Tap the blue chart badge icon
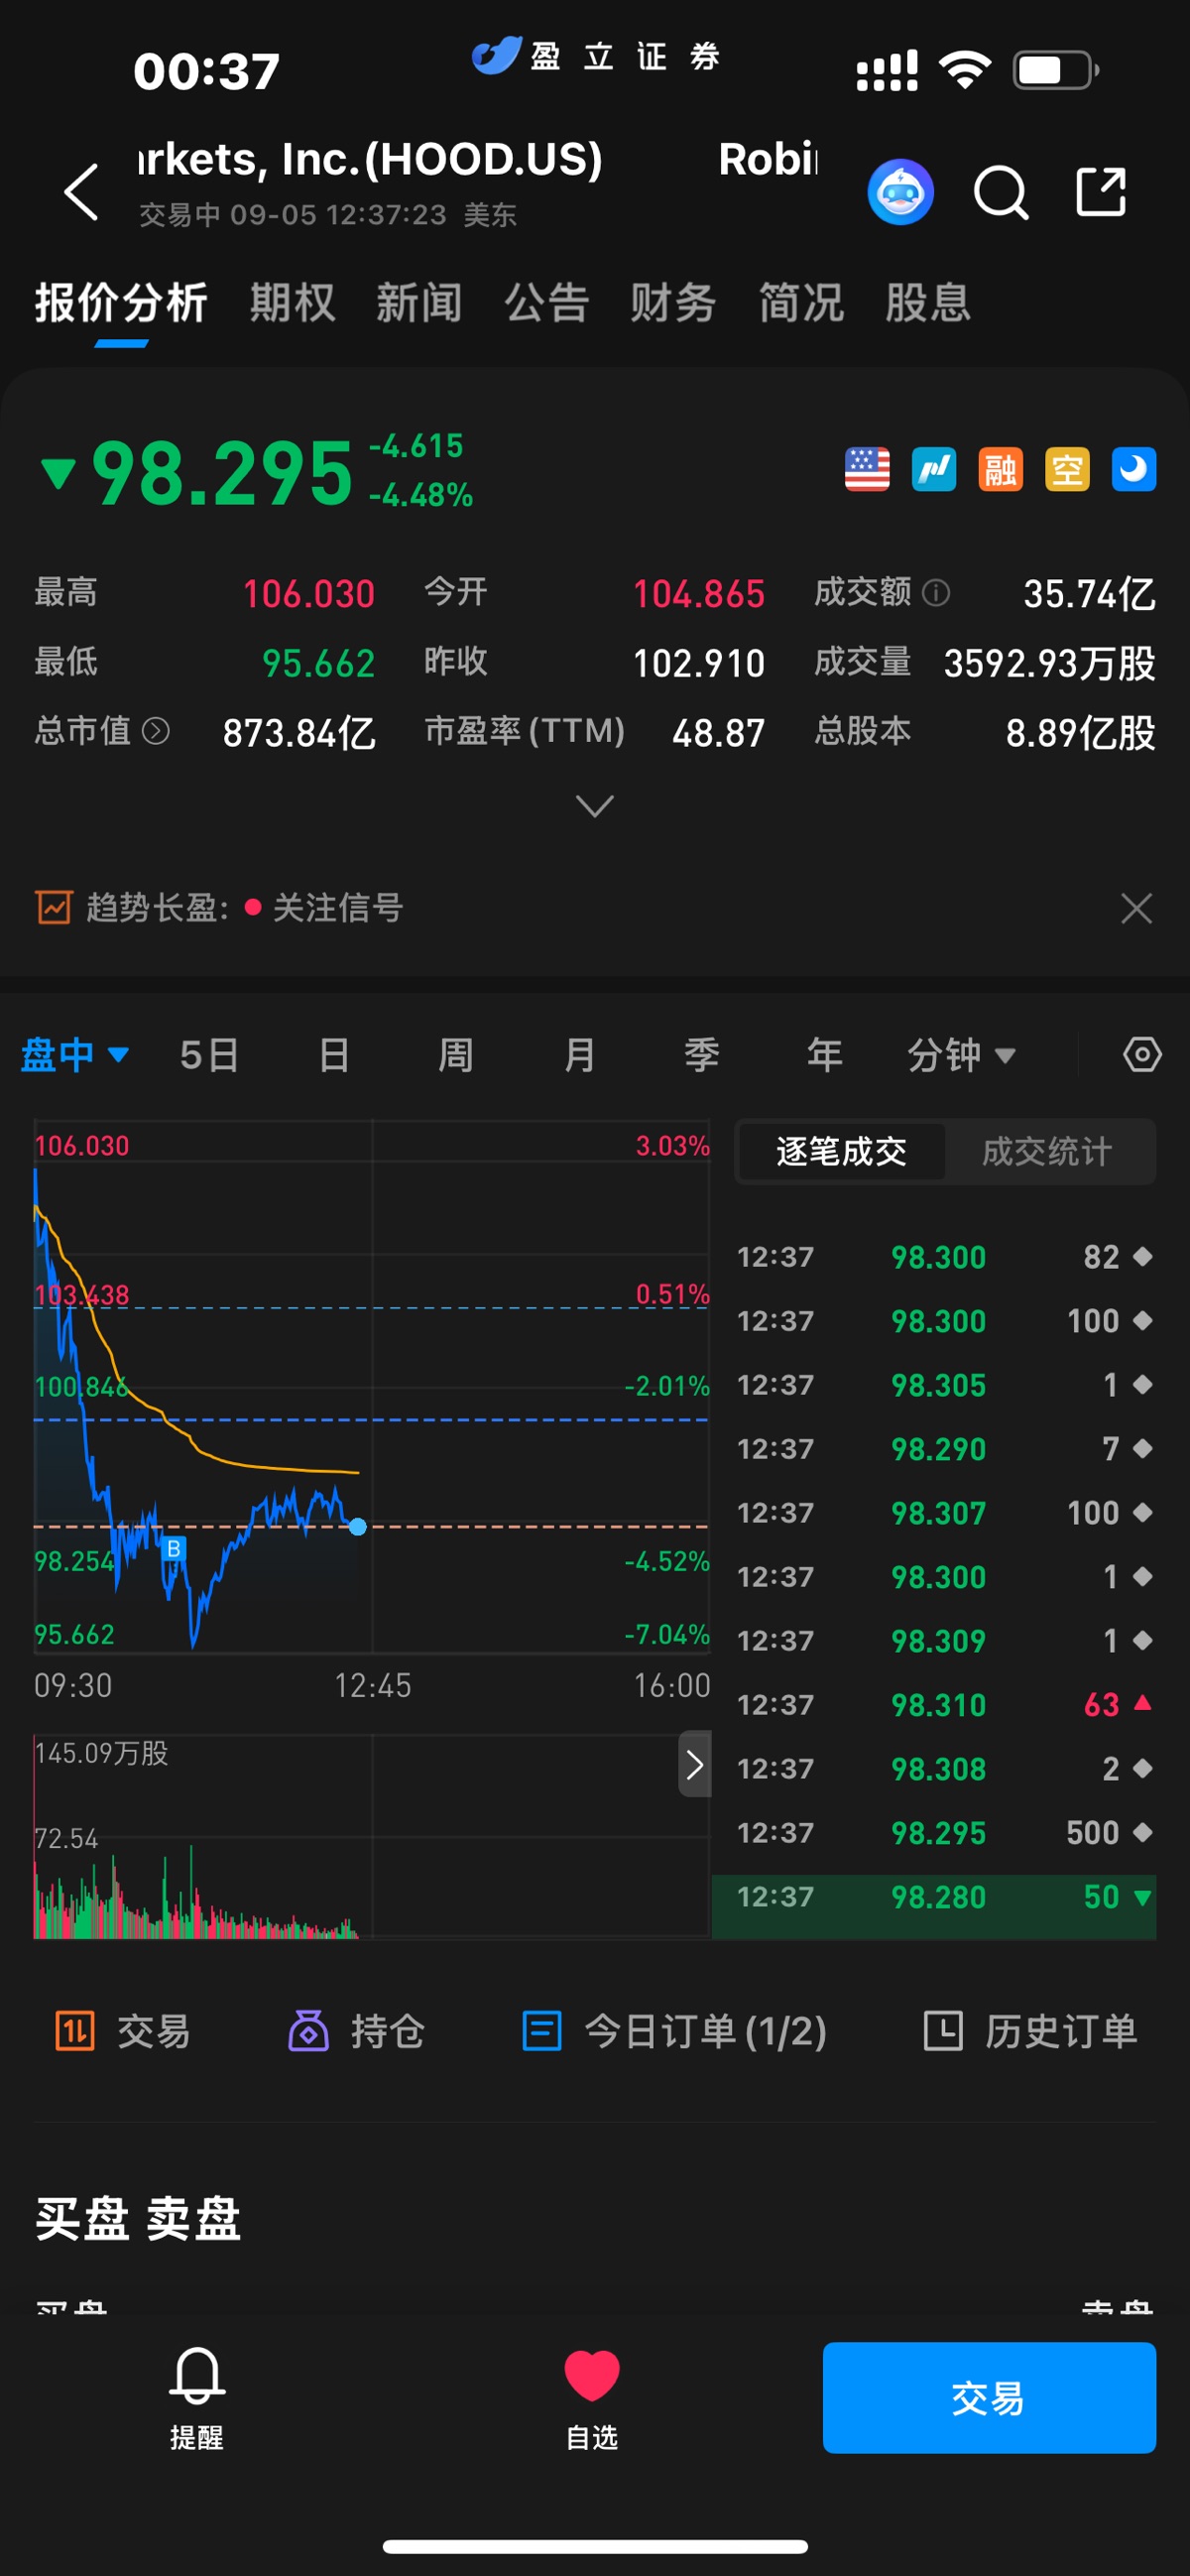The image size is (1190, 2576). tap(934, 469)
